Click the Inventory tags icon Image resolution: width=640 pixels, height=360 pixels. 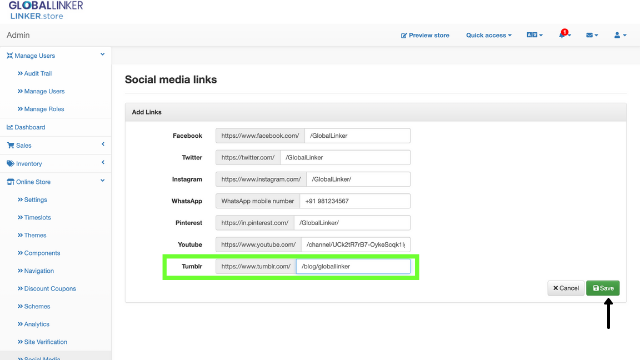(11, 164)
